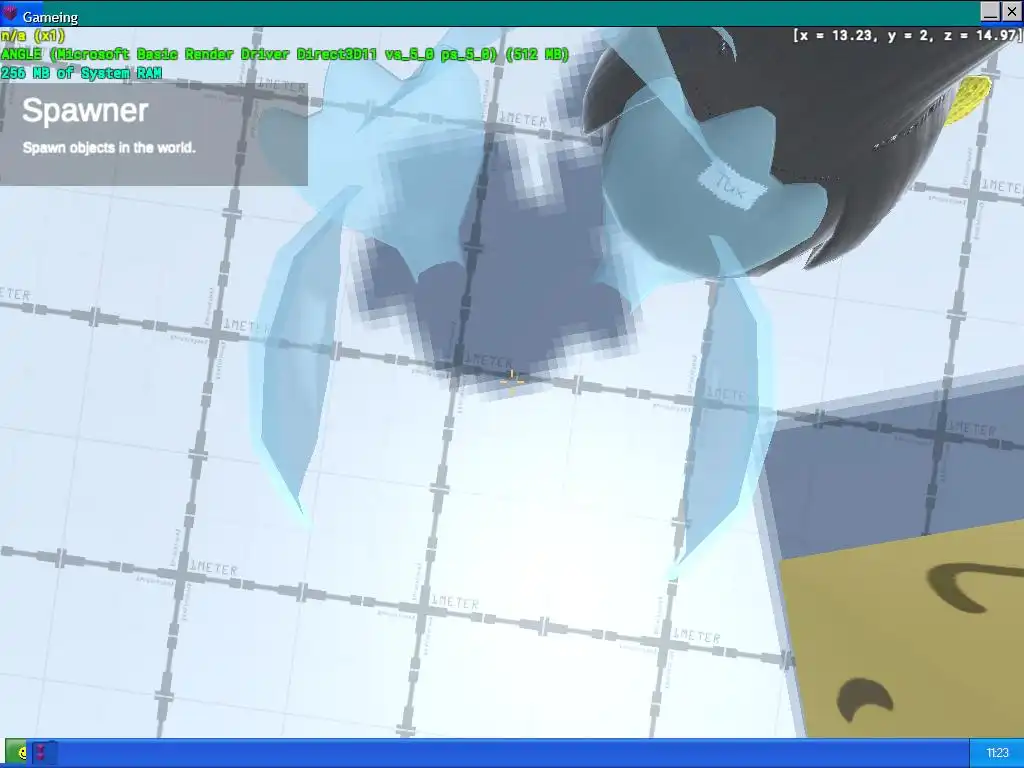
Task: Click the Spawner tool info panel
Action: pyautogui.click(x=153, y=134)
